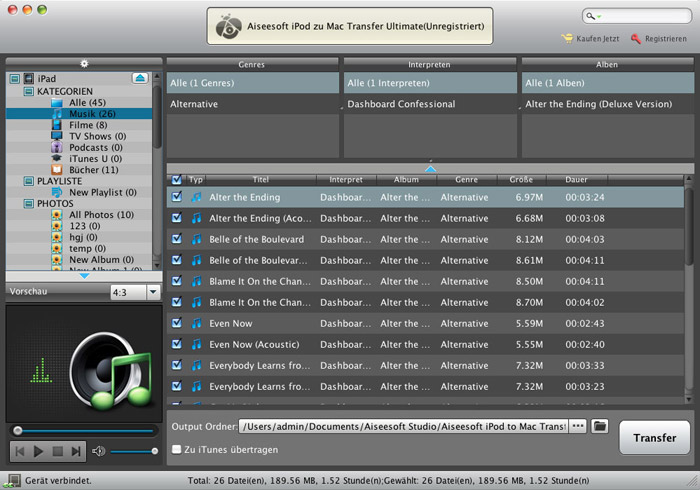Image resolution: width=700 pixels, height=490 pixels.
Task: Click the search magnifier icon
Action: [590, 16]
